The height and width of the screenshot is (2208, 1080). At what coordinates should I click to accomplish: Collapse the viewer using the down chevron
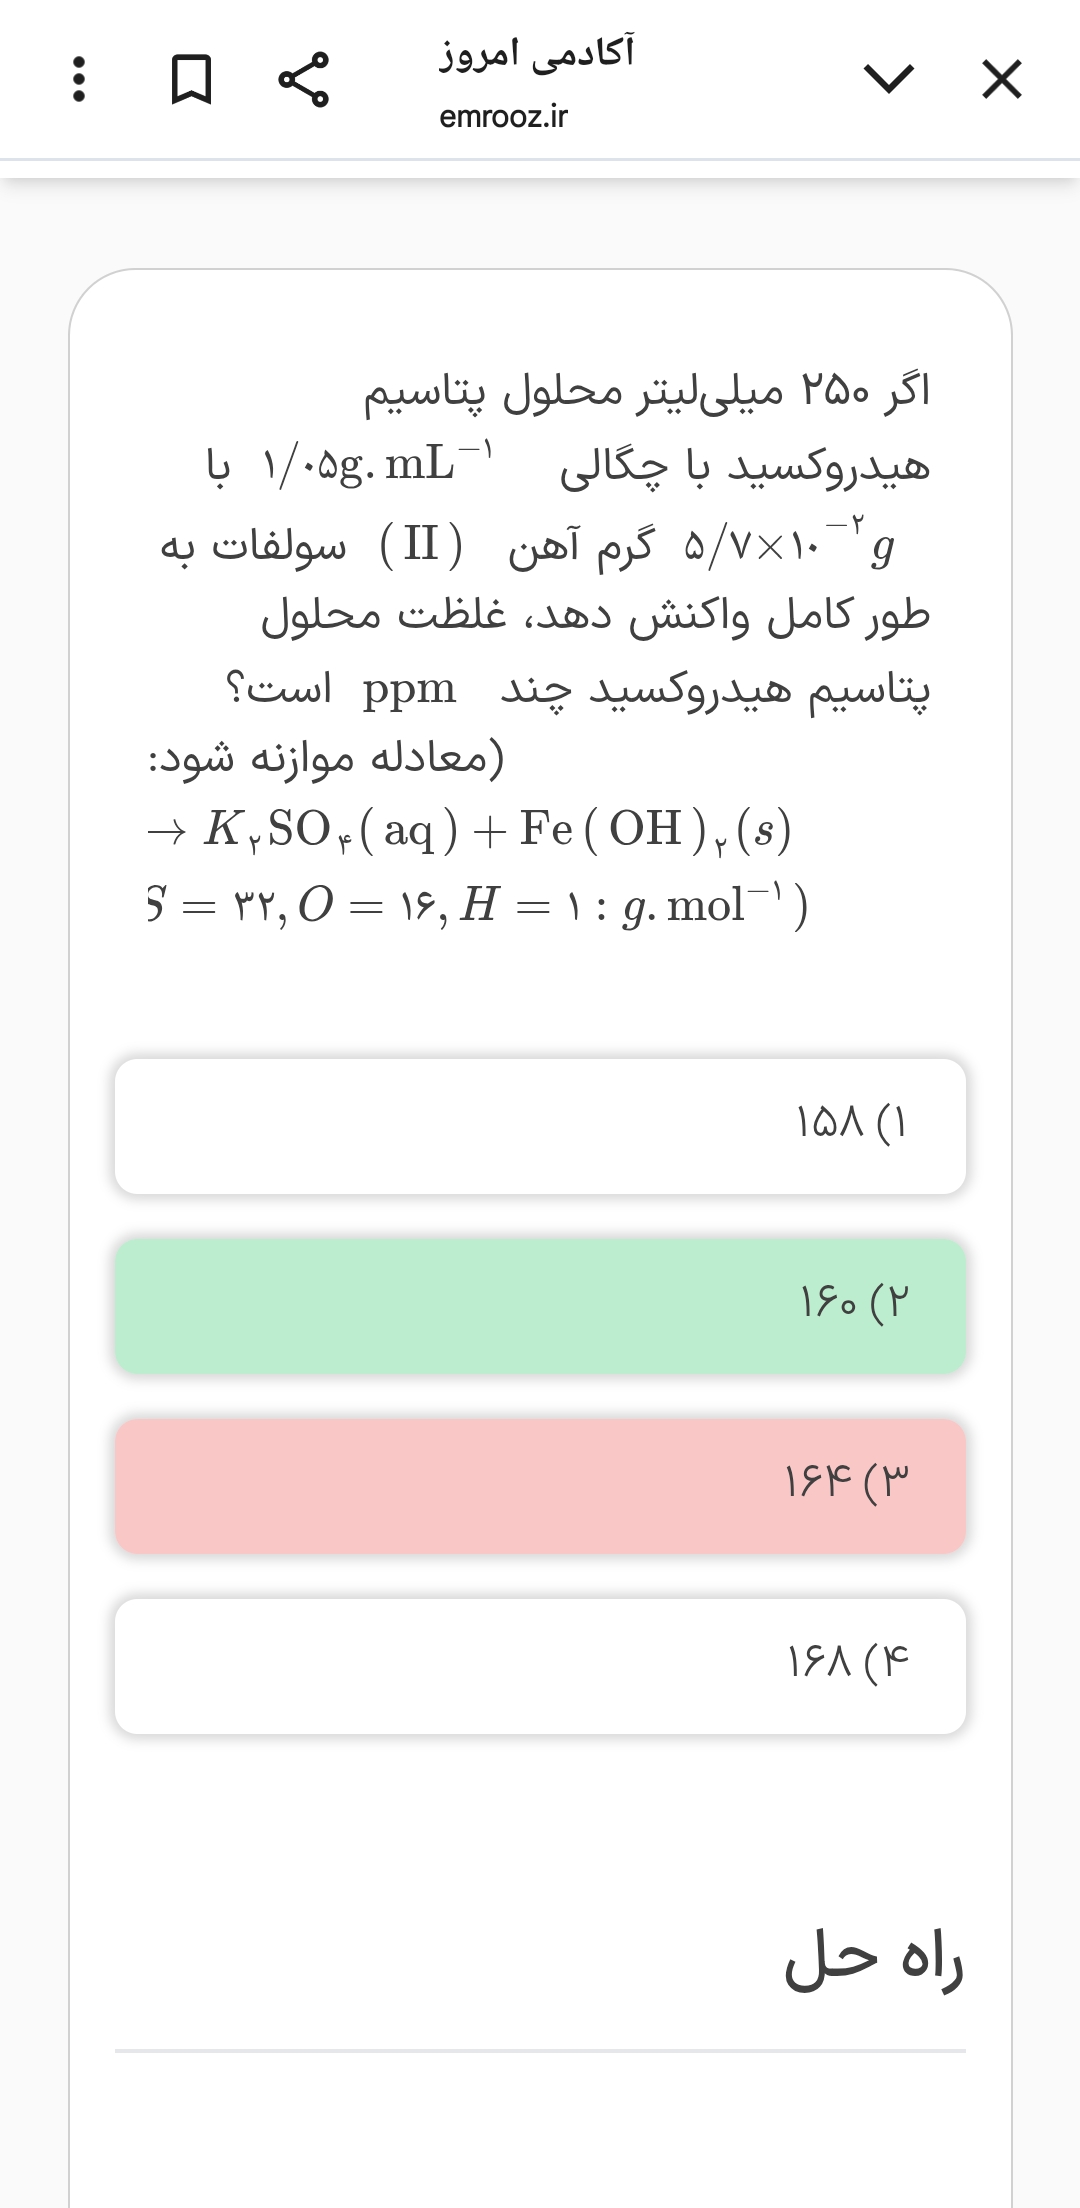(889, 79)
